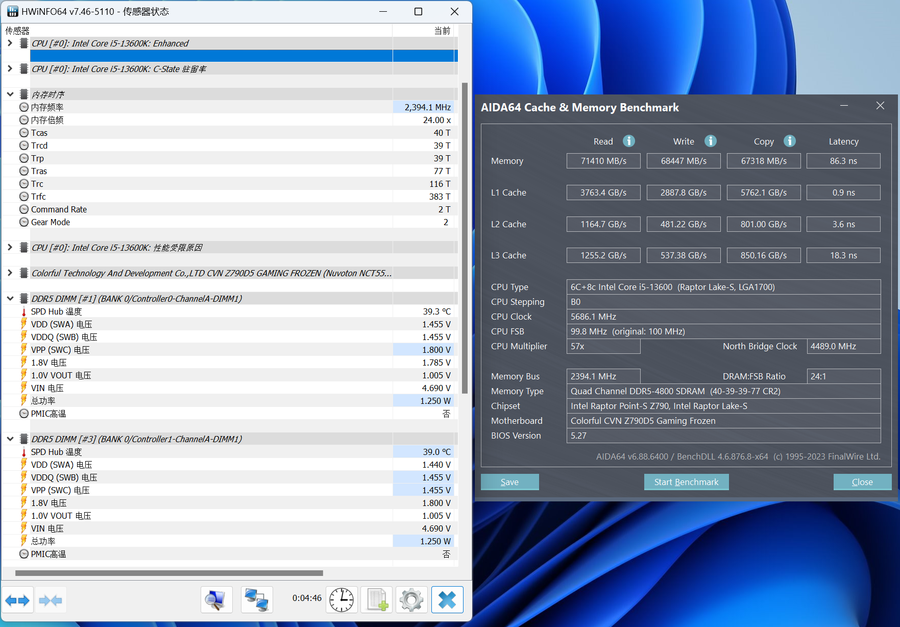Click the icon beside Command Rate row
The image size is (900, 627).
24,210
